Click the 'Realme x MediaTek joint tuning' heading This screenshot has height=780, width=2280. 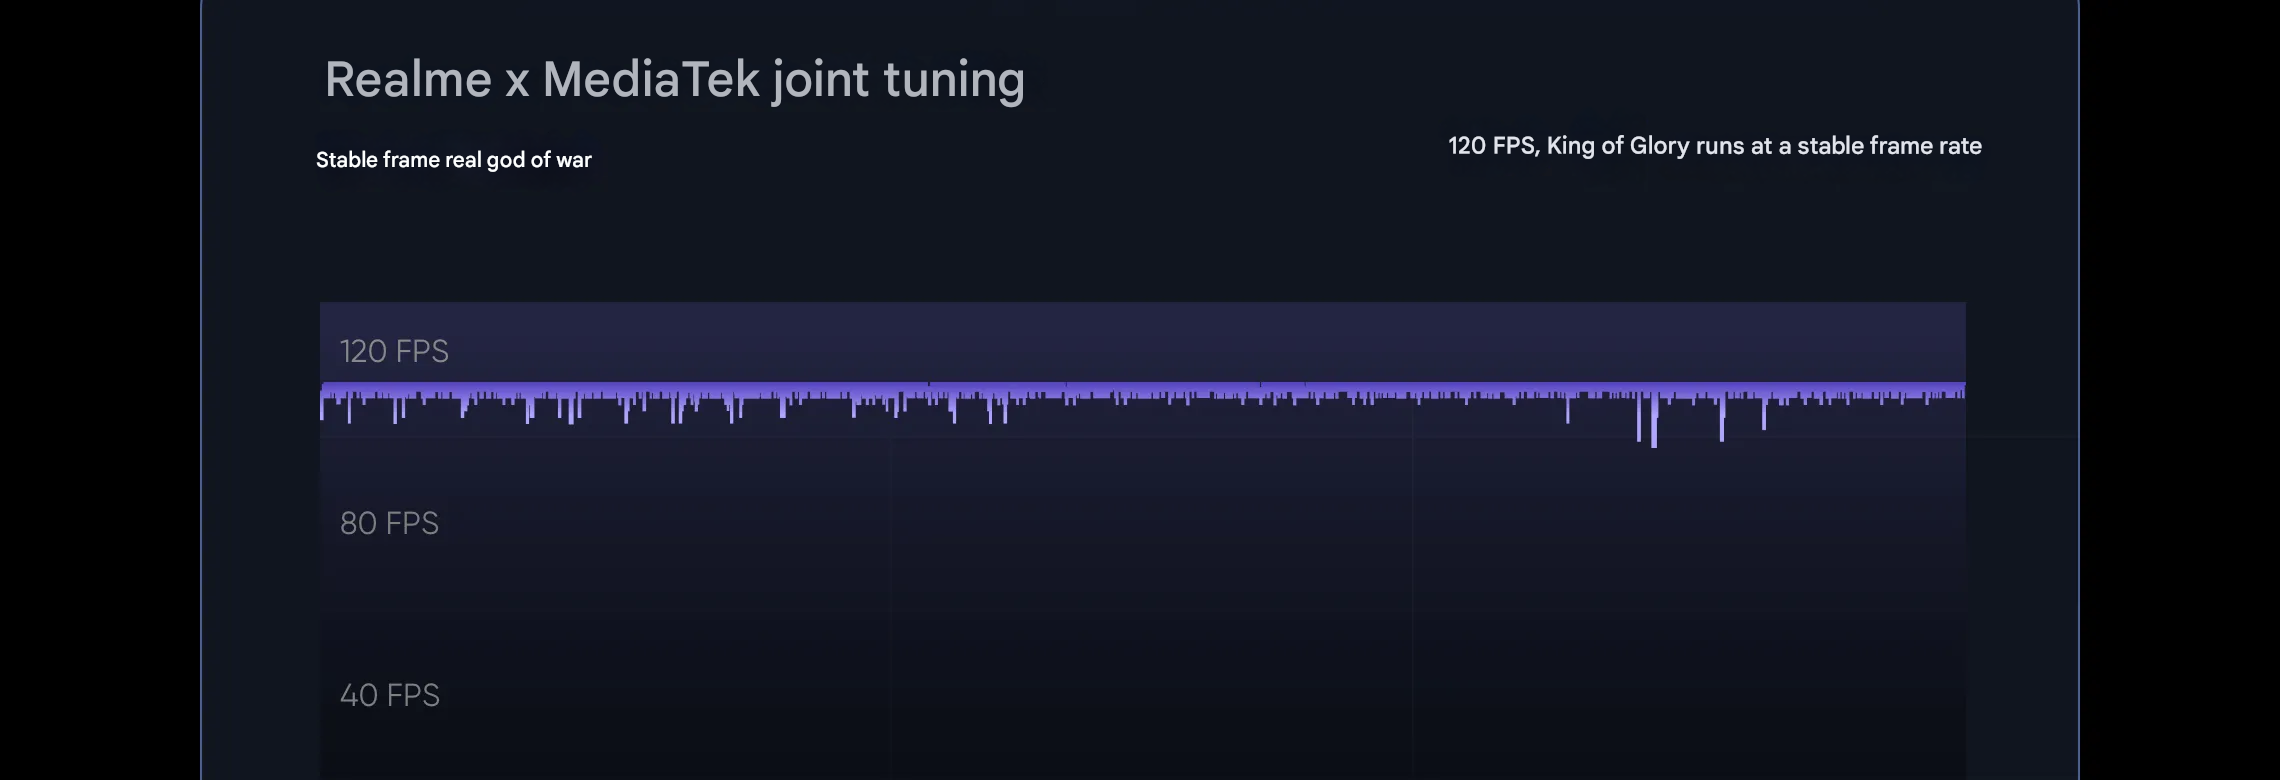pyautogui.click(x=674, y=80)
